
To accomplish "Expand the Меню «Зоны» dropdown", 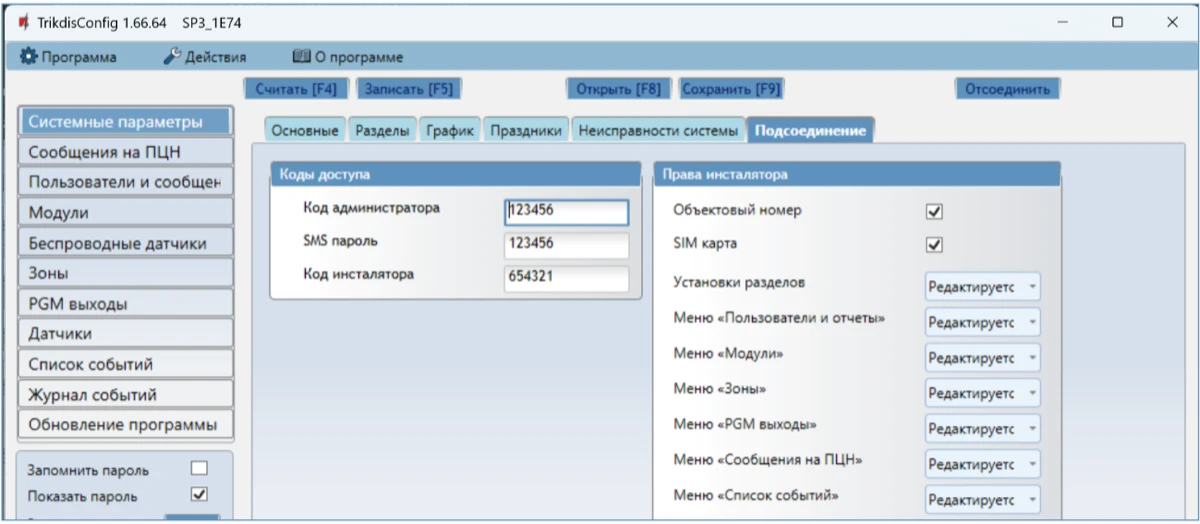I will tap(982, 393).
